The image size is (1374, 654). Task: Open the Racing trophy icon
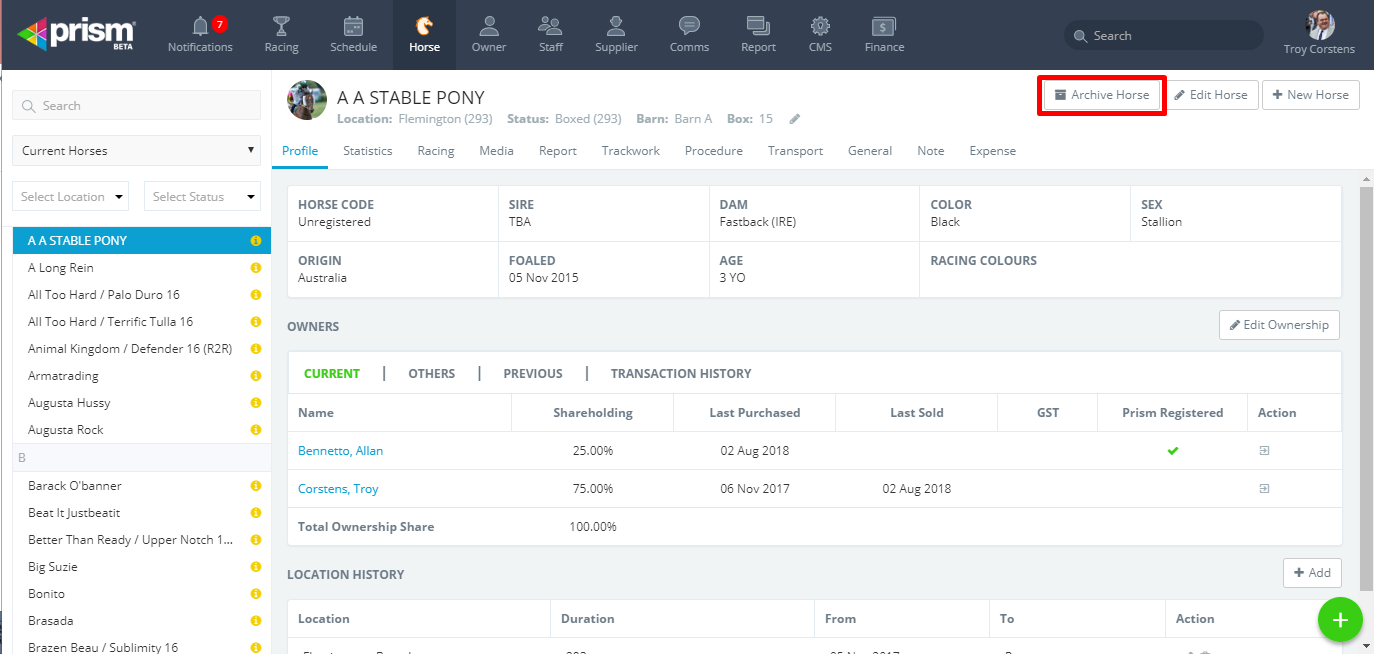(281, 25)
